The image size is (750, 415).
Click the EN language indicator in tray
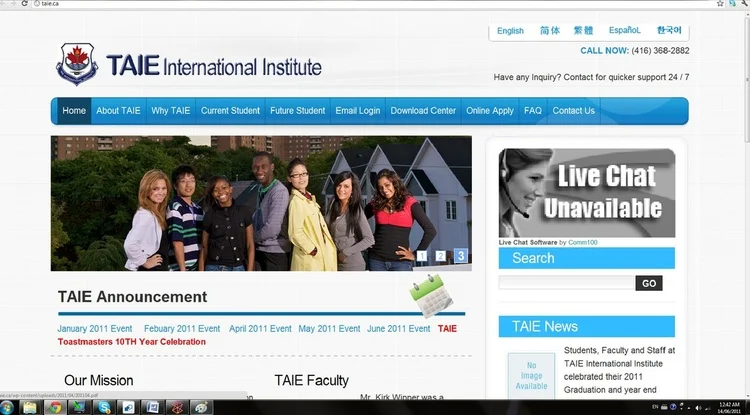655,407
